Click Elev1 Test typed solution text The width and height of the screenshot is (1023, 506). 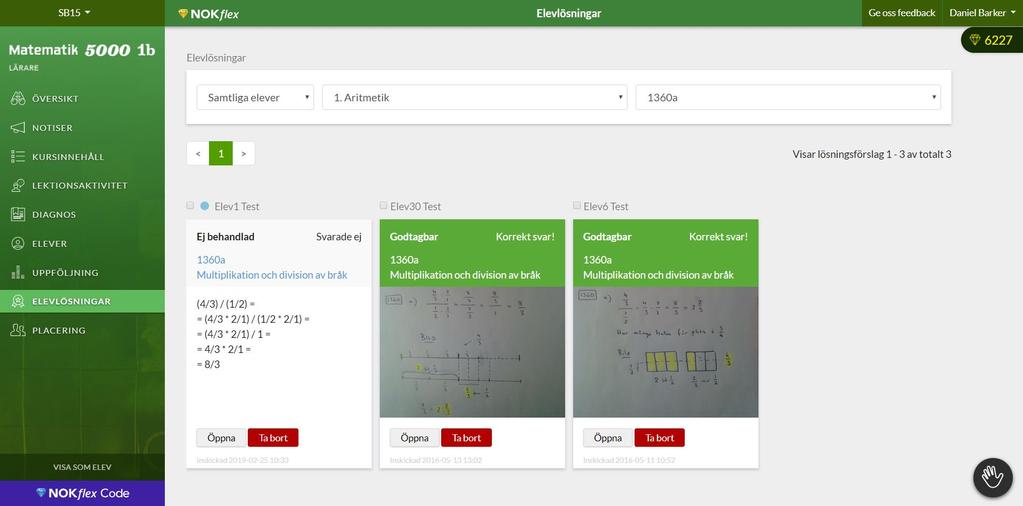coord(252,334)
